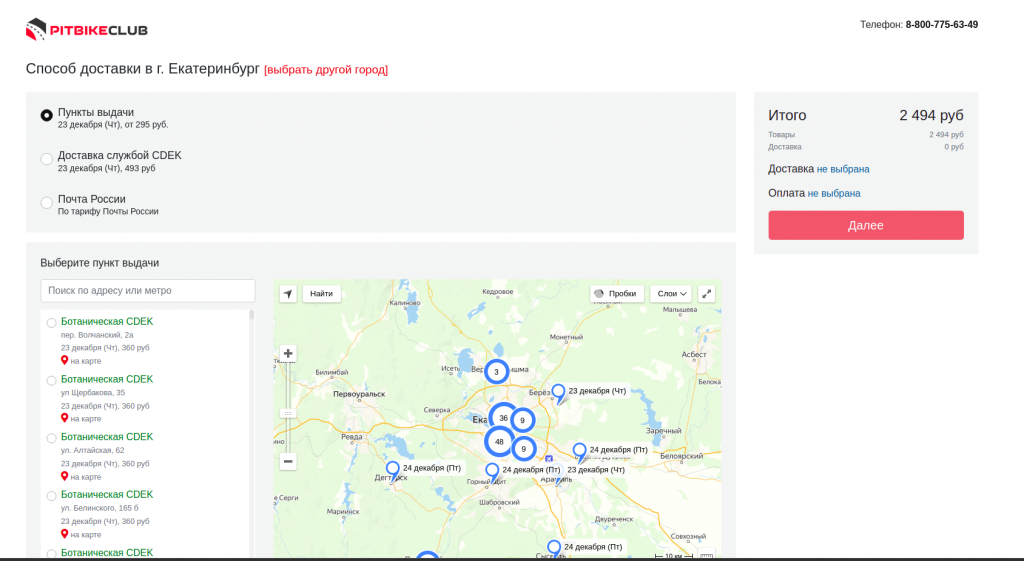Zoom in the map with plus button
The width and height of the screenshot is (1024, 561).
pos(288,353)
